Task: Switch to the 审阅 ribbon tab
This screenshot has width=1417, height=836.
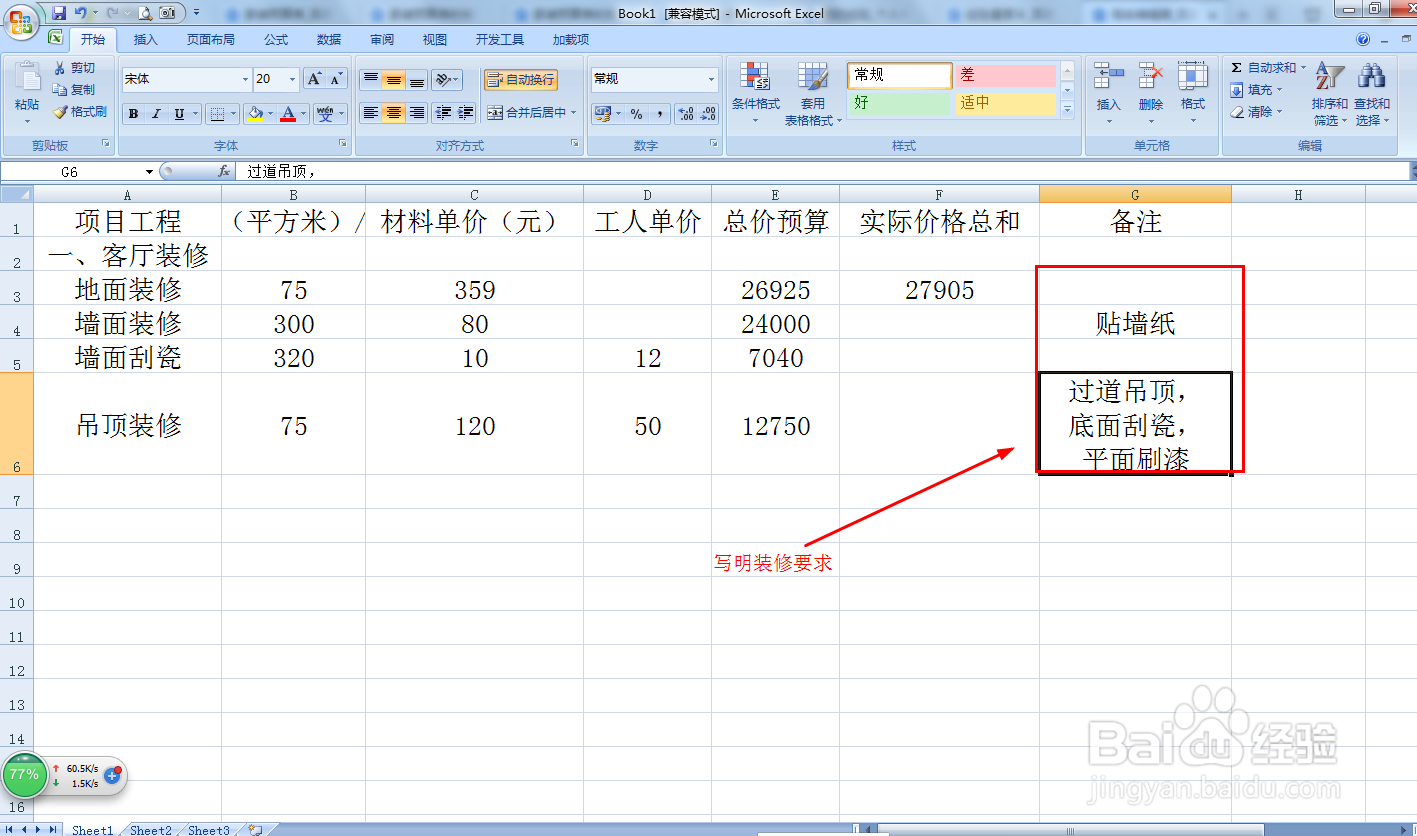Action: [x=382, y=40]
